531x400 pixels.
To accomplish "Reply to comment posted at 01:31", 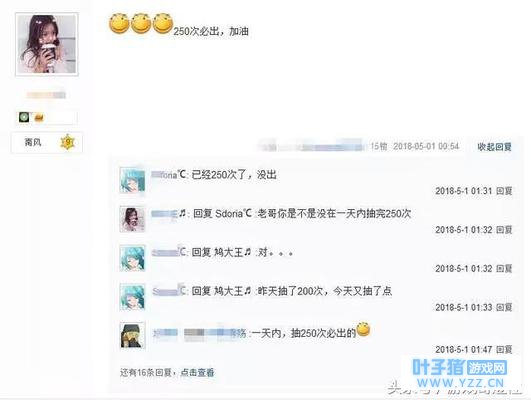I will point(504,191).
